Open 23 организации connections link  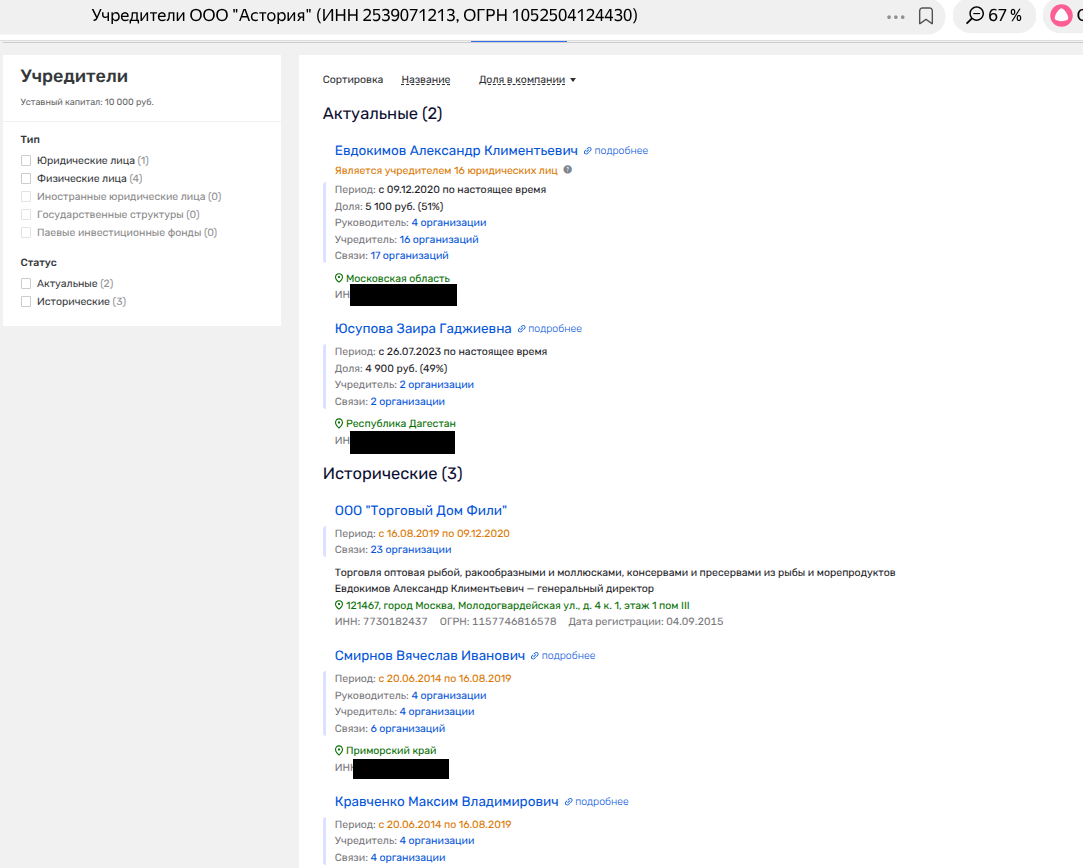[x=411, y=549]
